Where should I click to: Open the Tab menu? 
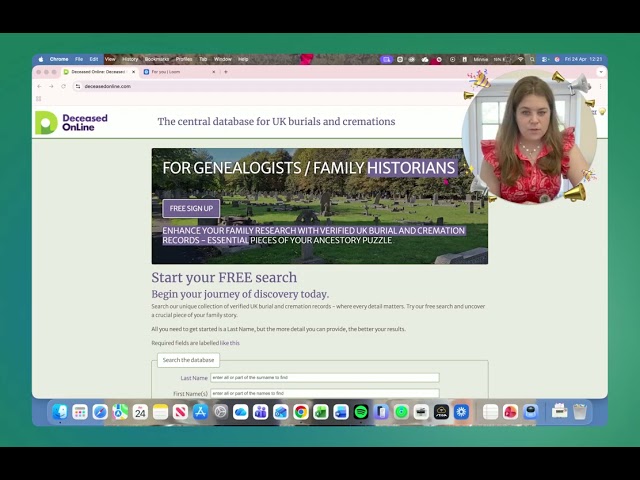pos(203,59)
